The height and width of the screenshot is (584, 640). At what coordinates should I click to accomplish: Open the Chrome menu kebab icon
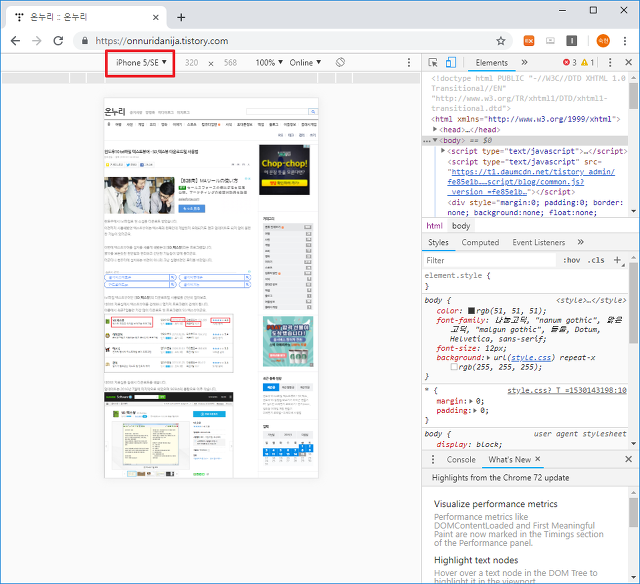625,40
